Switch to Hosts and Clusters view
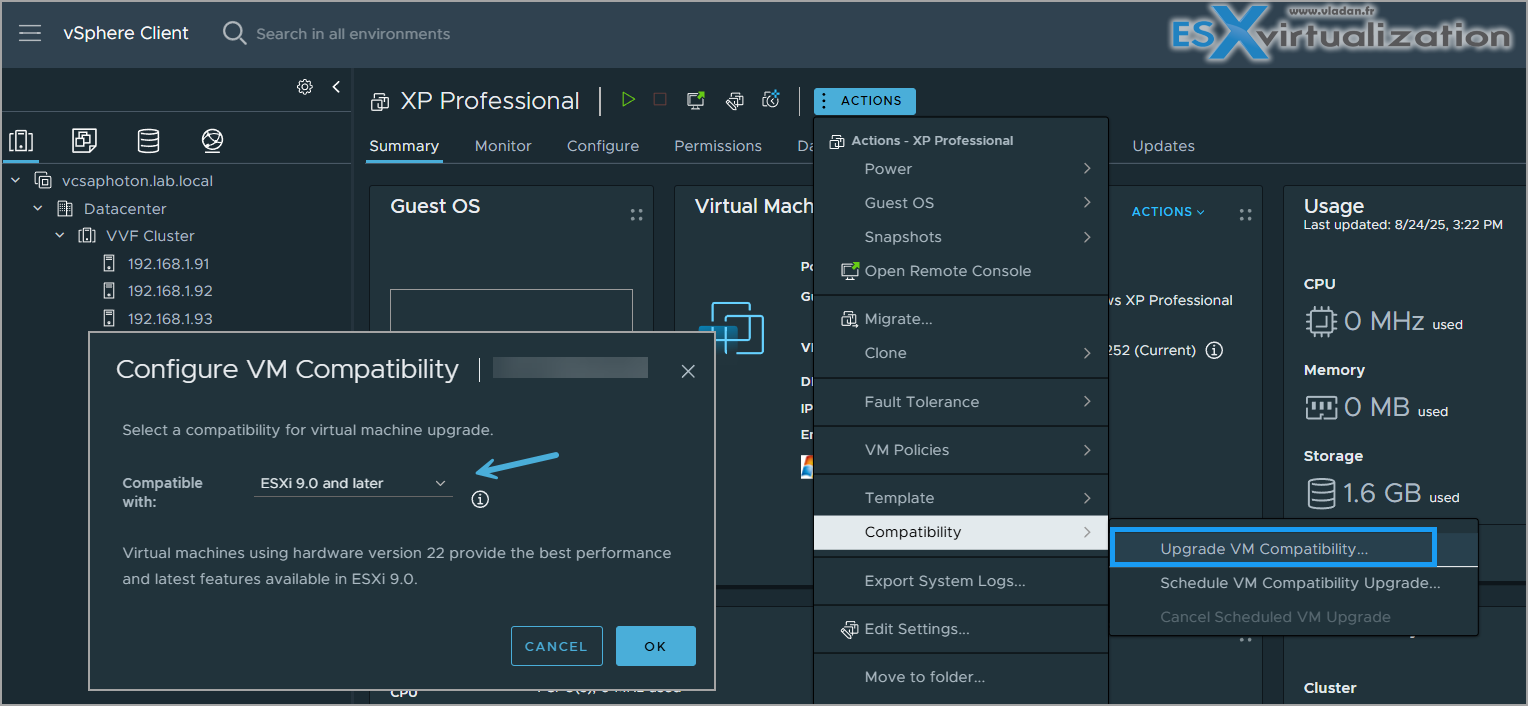Viewport: 1528px width, 706px height. [x=21, y=140]
